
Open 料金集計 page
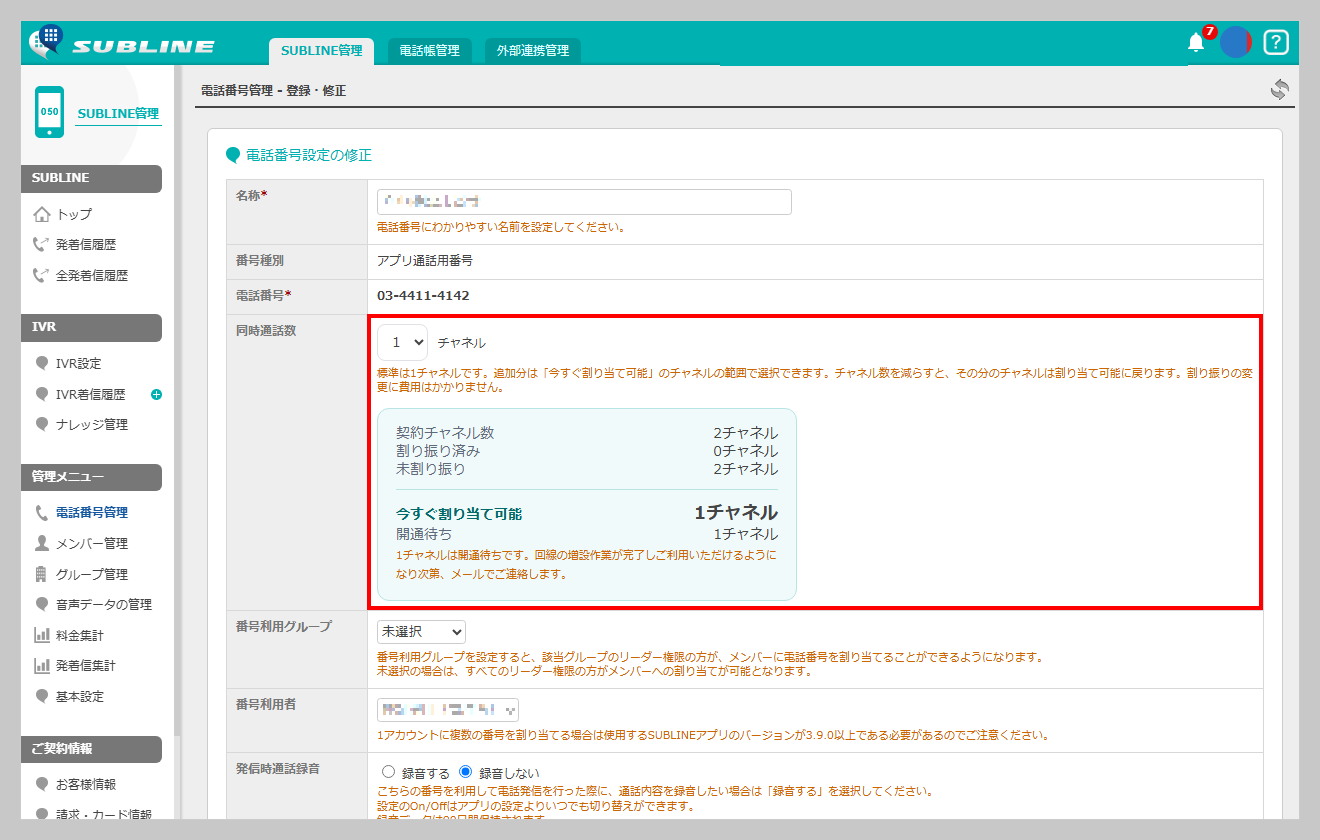[80, 635]
